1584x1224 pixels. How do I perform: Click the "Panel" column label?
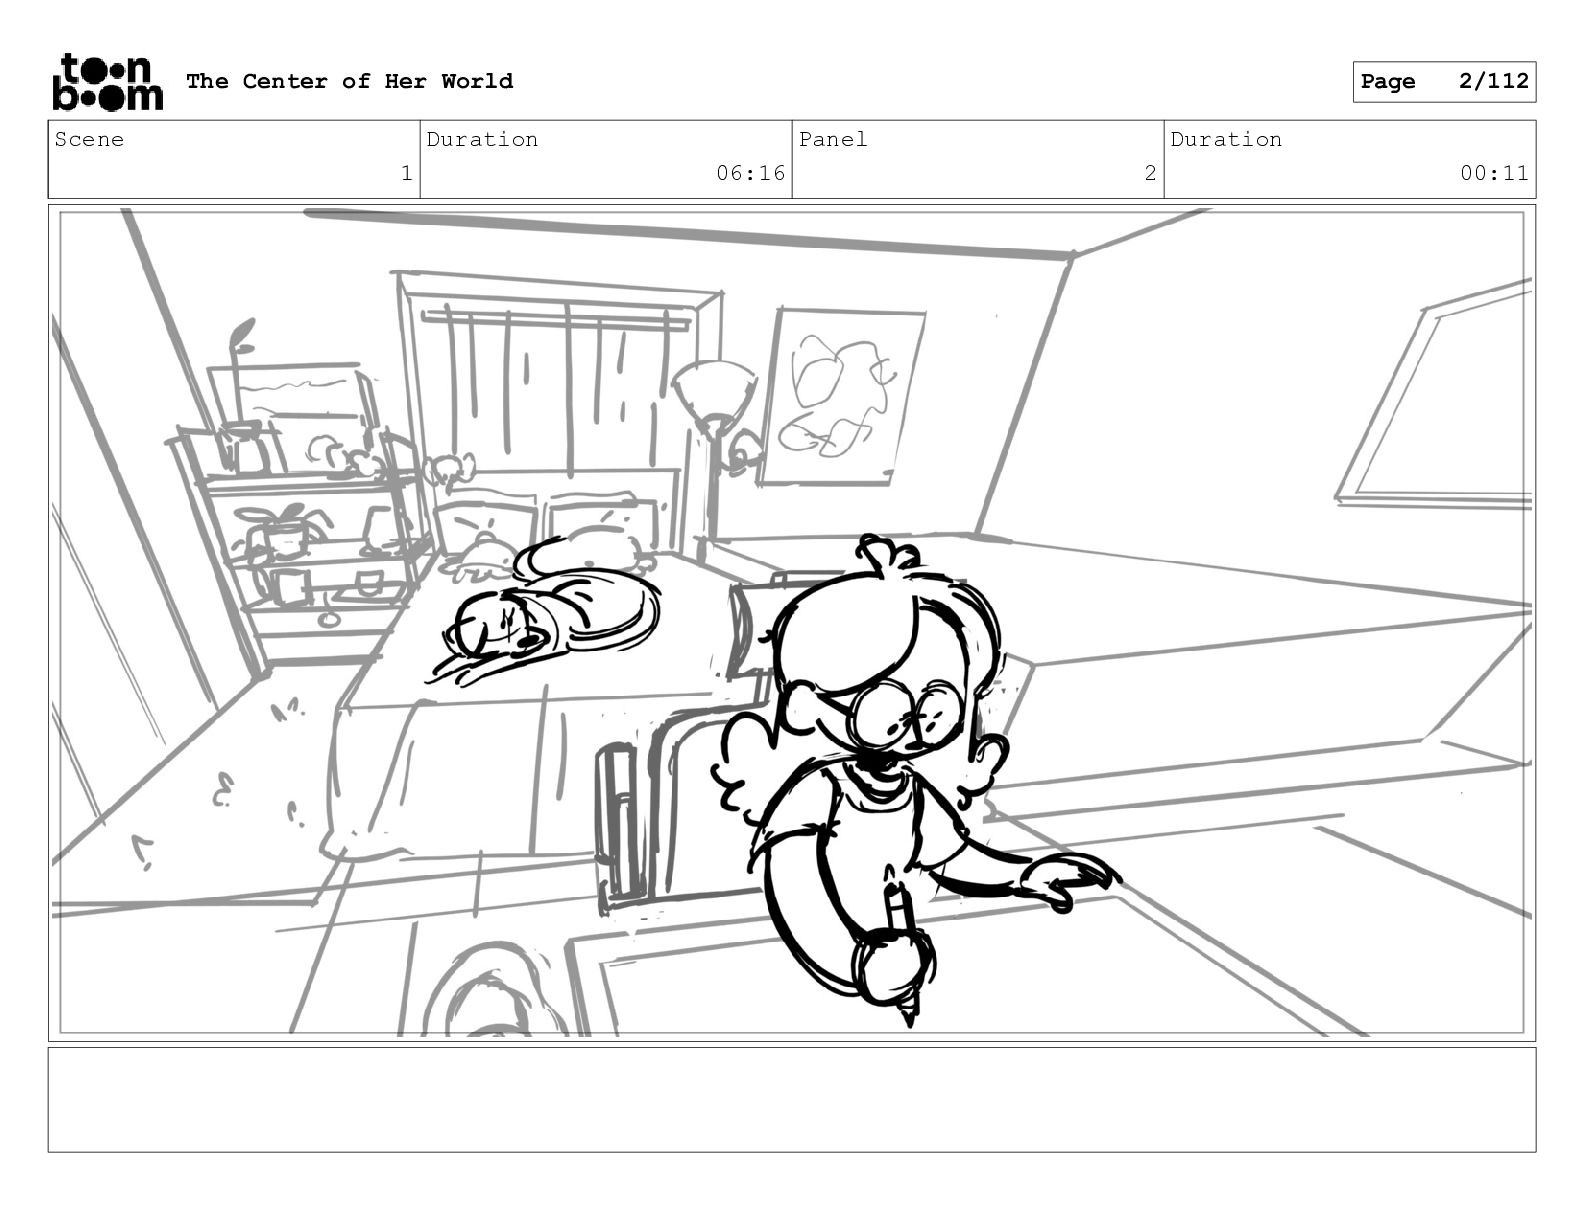click(x=833, y=139)
